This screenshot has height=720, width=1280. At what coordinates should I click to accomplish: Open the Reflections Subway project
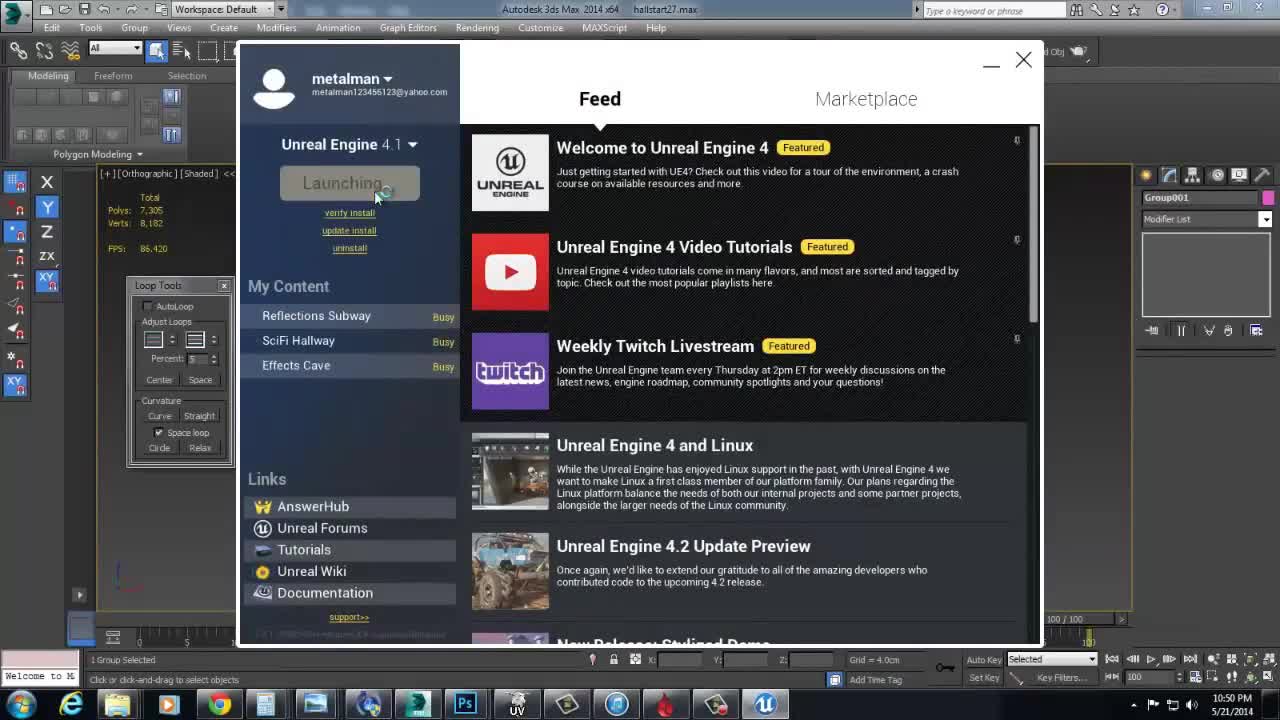coord(351,316)
